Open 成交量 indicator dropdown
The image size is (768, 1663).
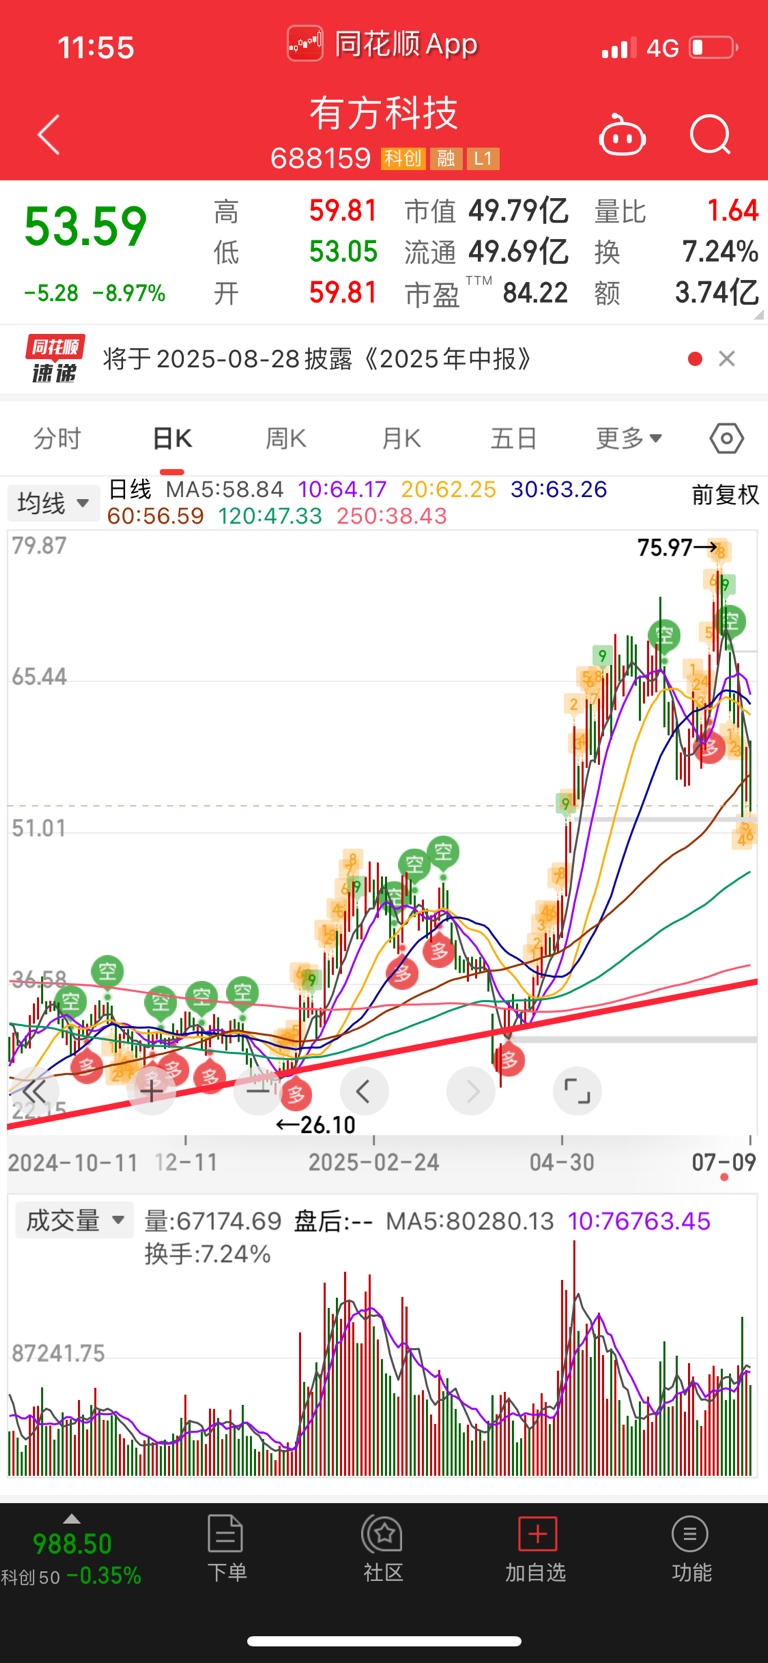(x=74, y=1220)
